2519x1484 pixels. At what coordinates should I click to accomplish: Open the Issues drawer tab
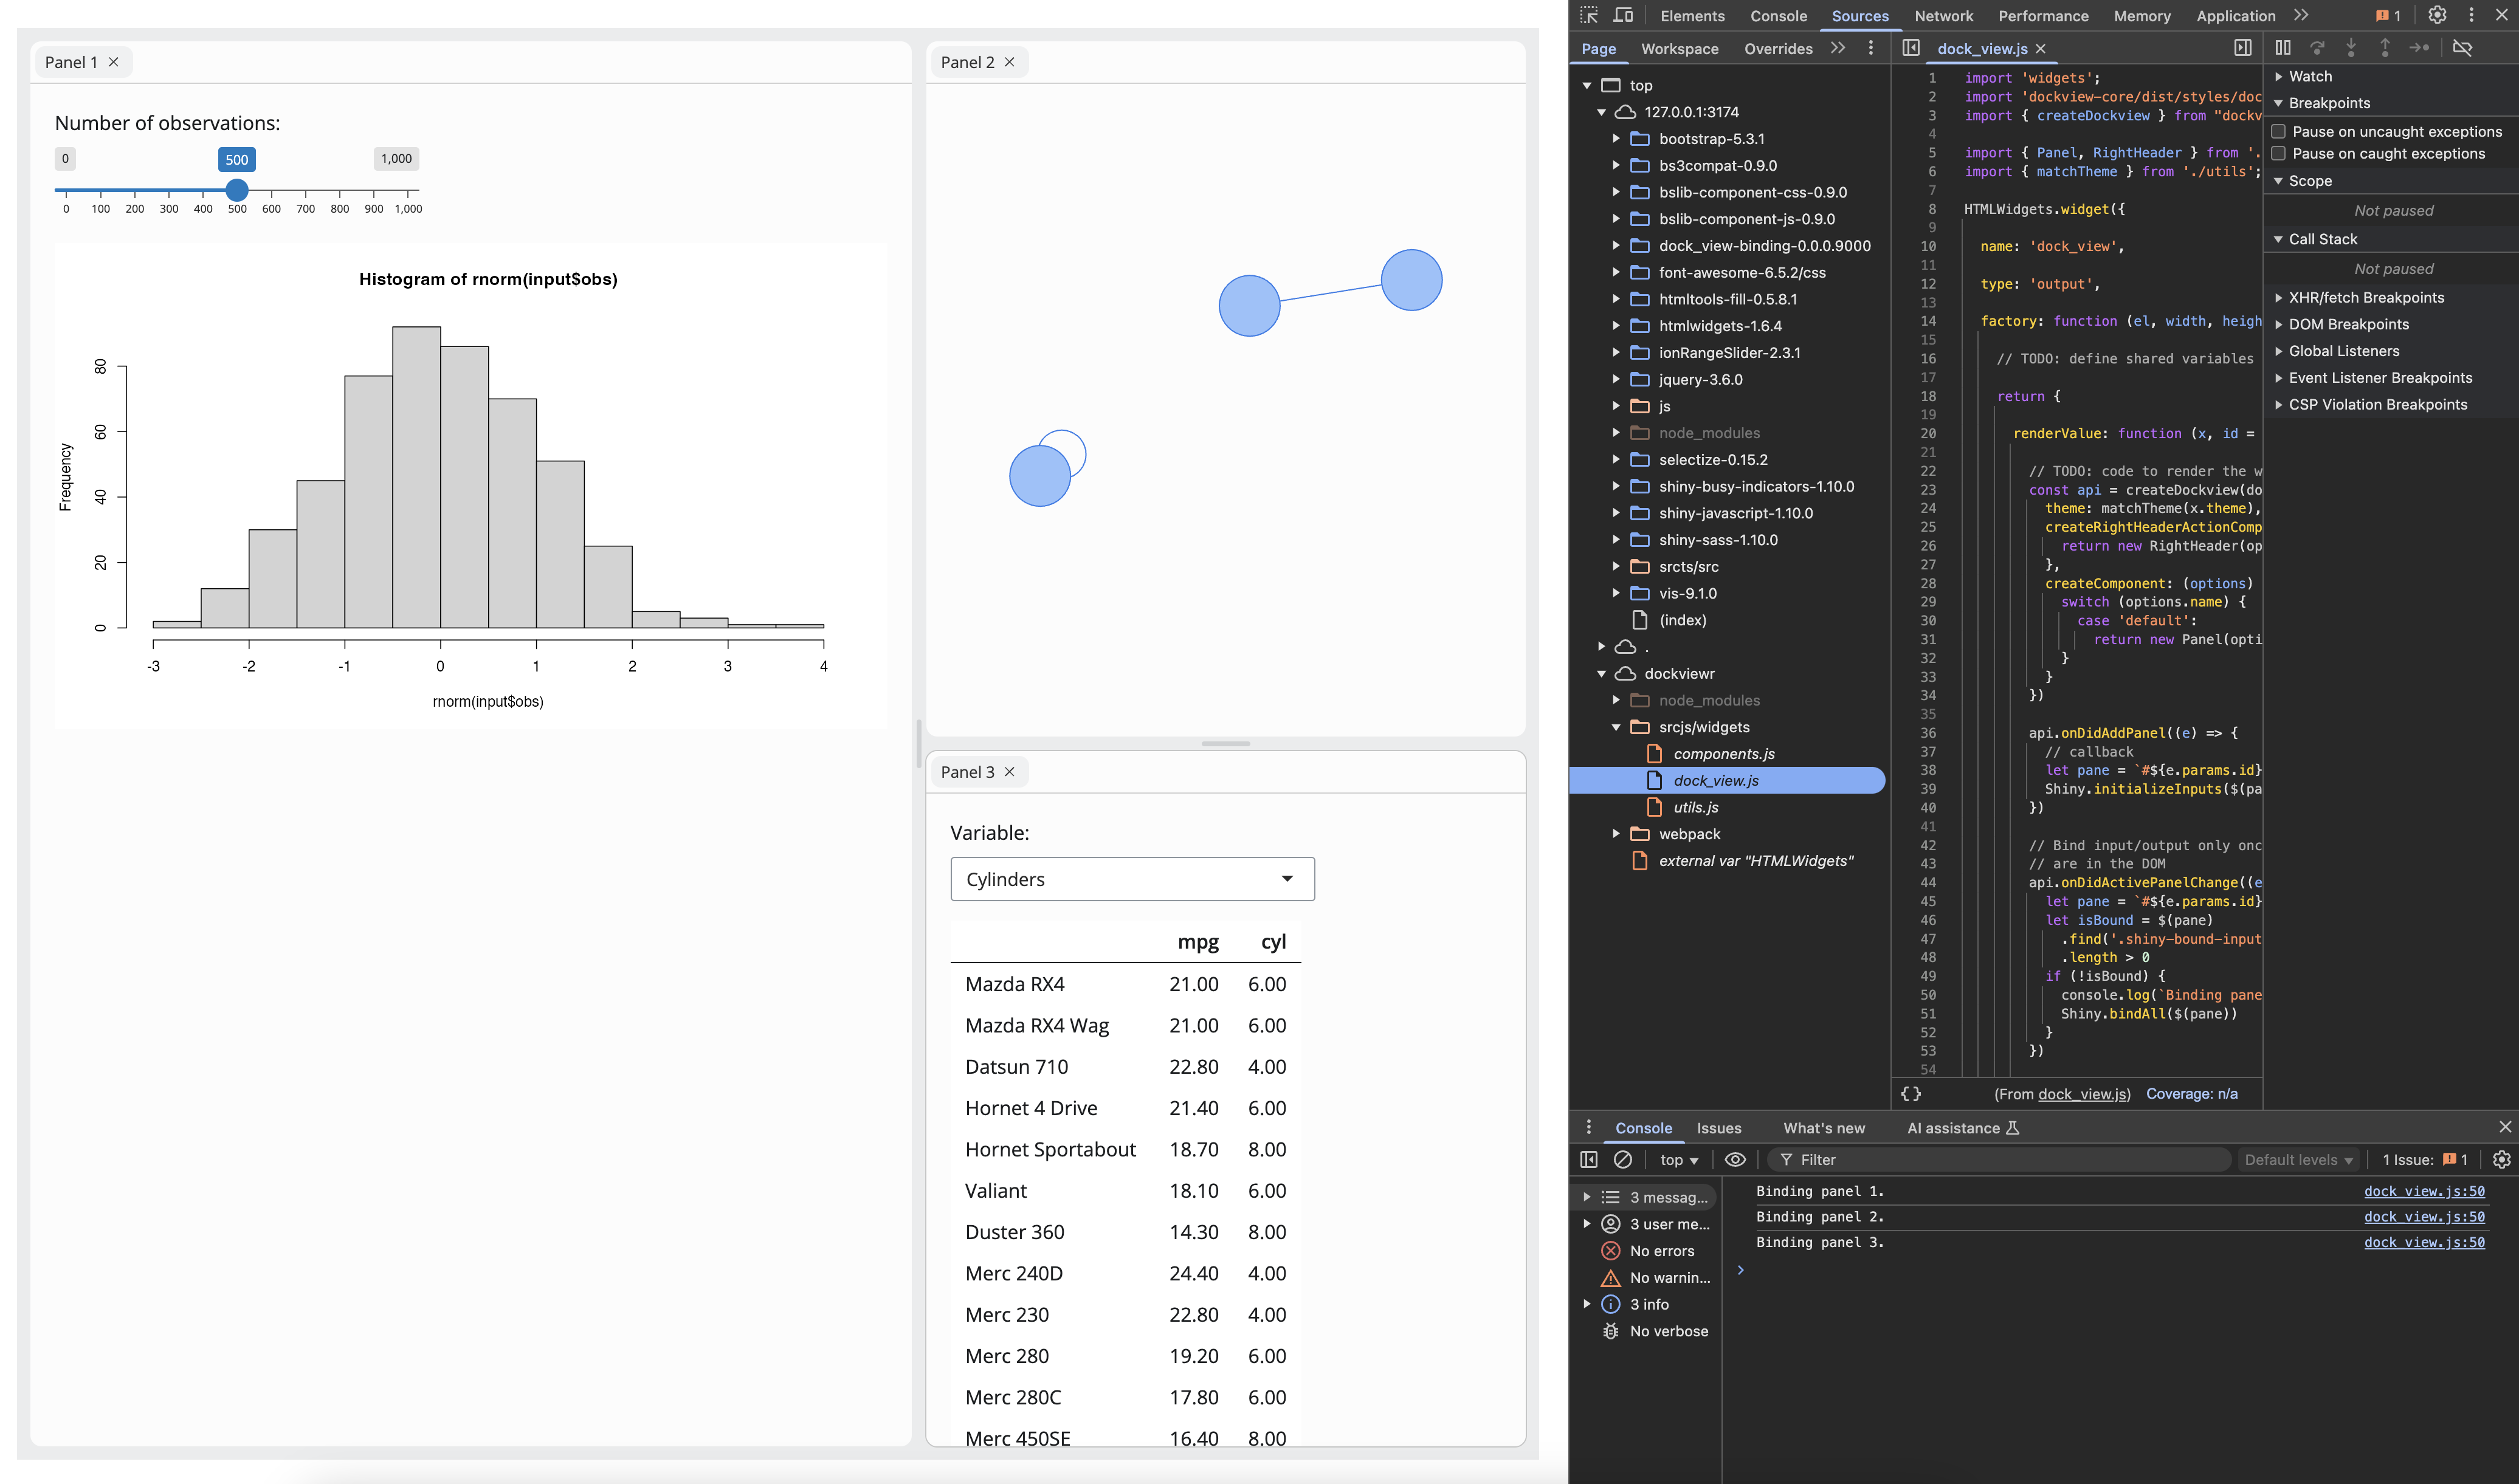pos(1718,1128)
